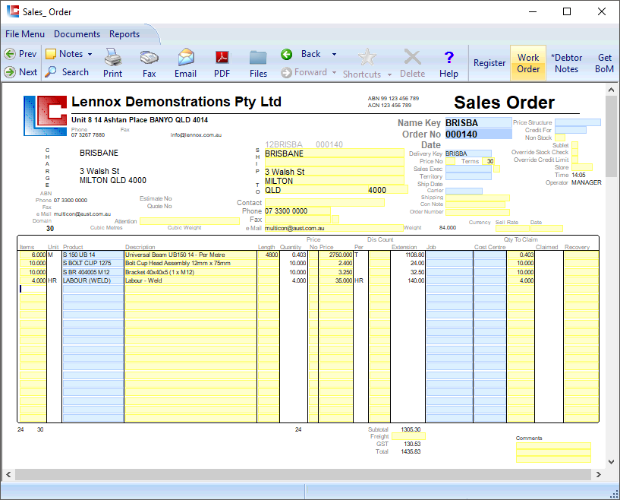
Task: Select product S BR 404005 M12 cell
Action: pos(93,272)
